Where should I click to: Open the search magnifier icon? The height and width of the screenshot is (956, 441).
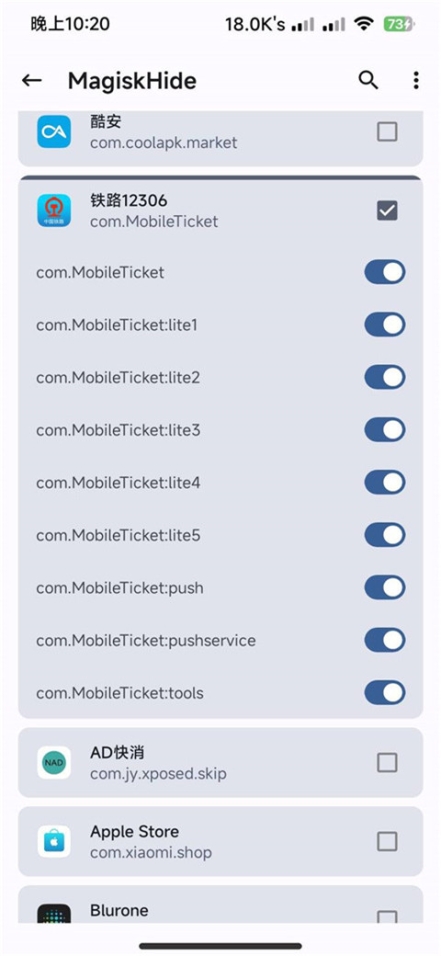[x=368, y=80]
